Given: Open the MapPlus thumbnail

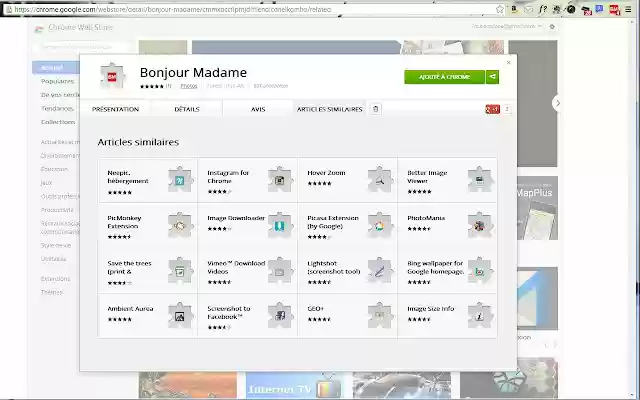Looking at the screenshot, I should coord(537,208).
